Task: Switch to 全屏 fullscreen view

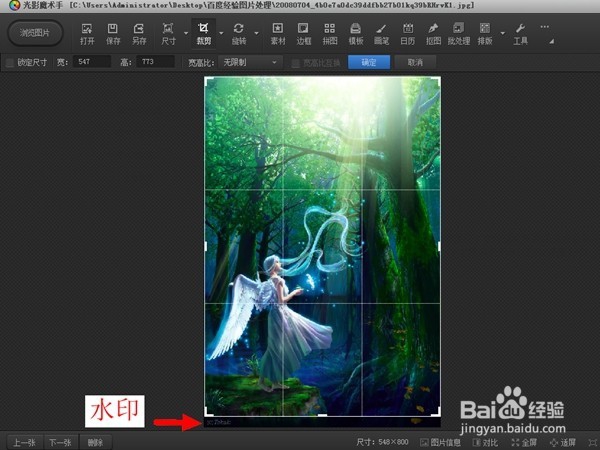Action: 524,442
